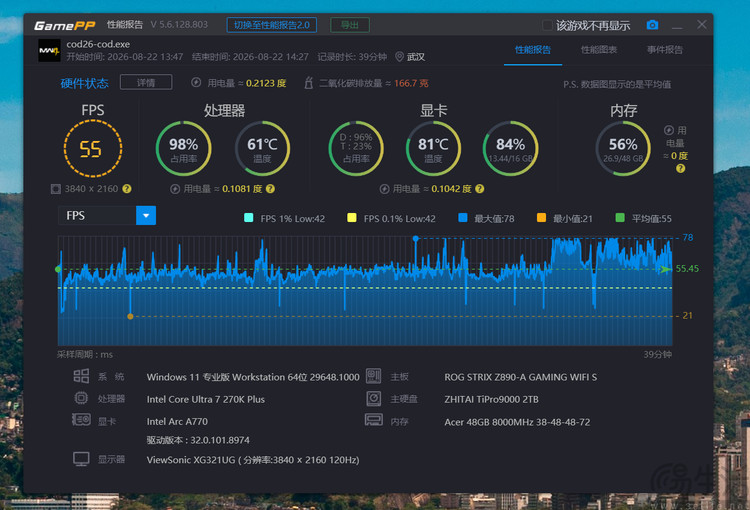The image size is (750, 510).
Task: Switch to 性能图表 tab
Action: 599,50
